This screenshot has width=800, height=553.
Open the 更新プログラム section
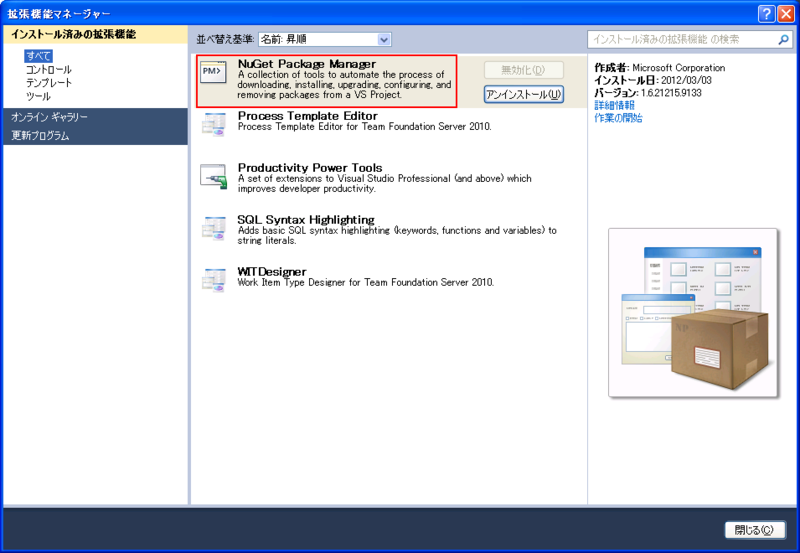pos(95,135)
